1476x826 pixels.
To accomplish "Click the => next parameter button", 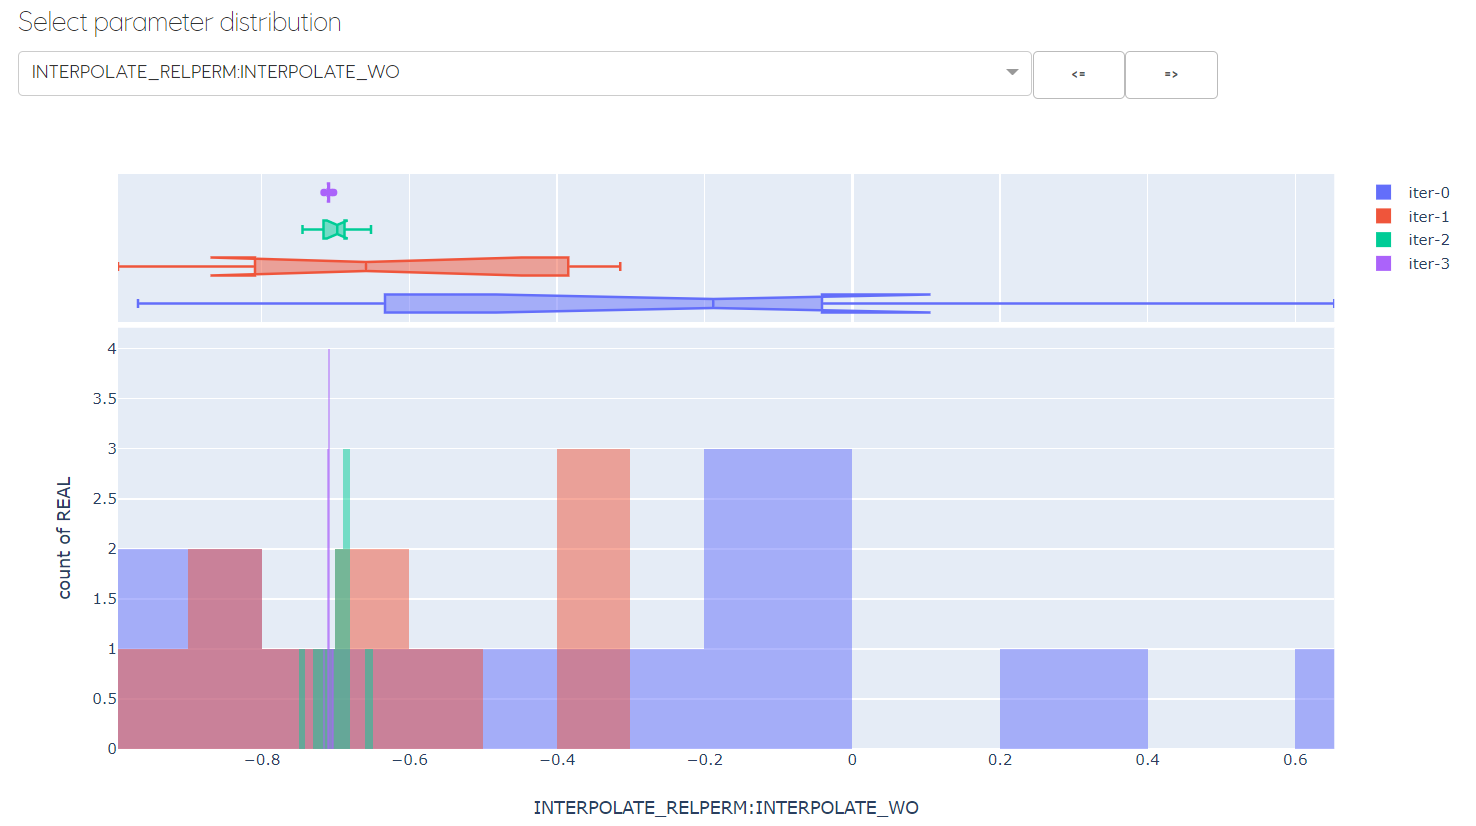I will coord(1171,74).
